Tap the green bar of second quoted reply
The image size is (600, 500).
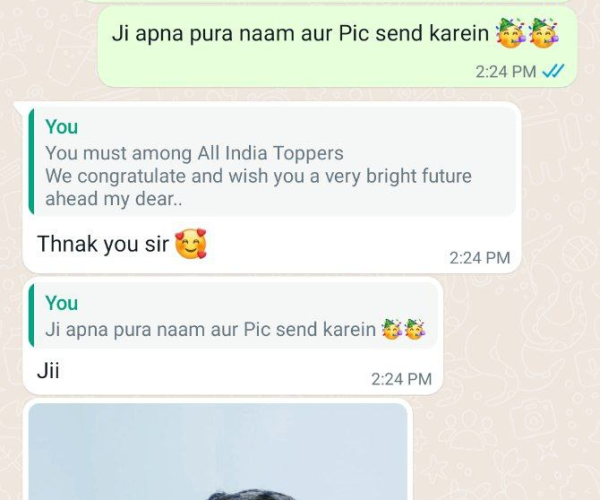click(x=31, y=316)
